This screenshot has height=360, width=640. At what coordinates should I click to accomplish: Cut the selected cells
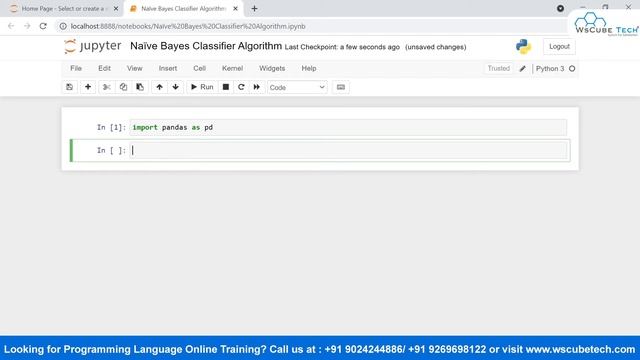click(x=107, y=87)
